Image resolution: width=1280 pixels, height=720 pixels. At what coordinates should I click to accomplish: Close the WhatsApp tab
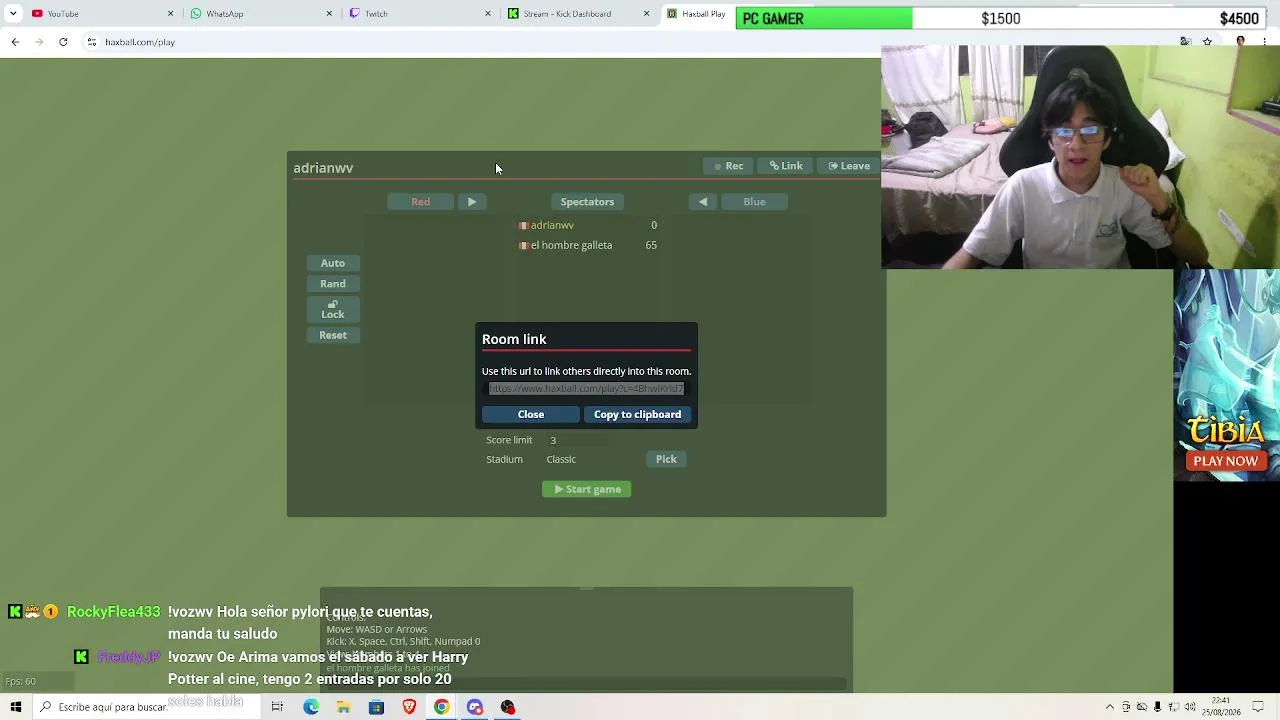[329, 13]
